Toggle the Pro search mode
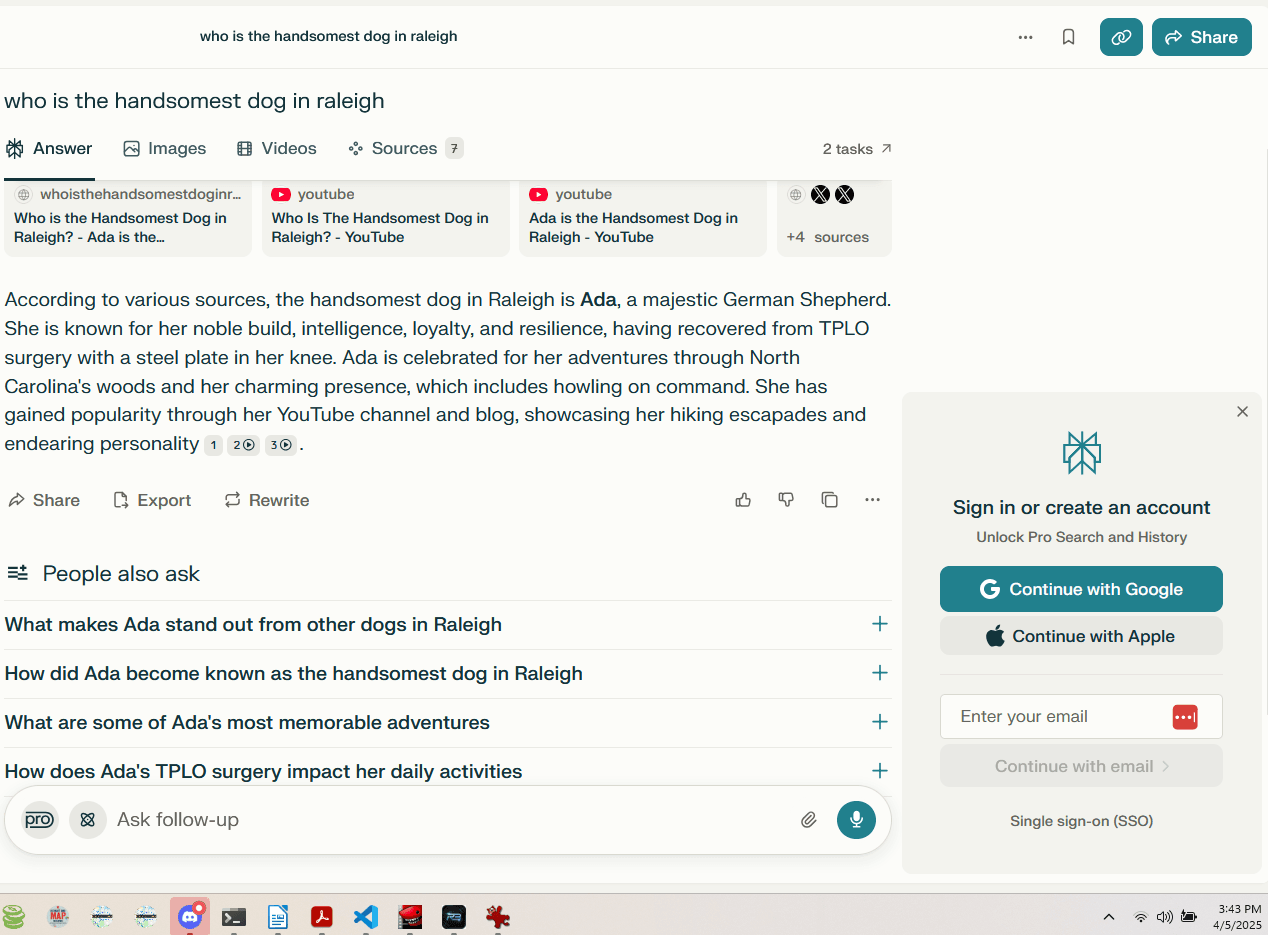 coord(39,820)
